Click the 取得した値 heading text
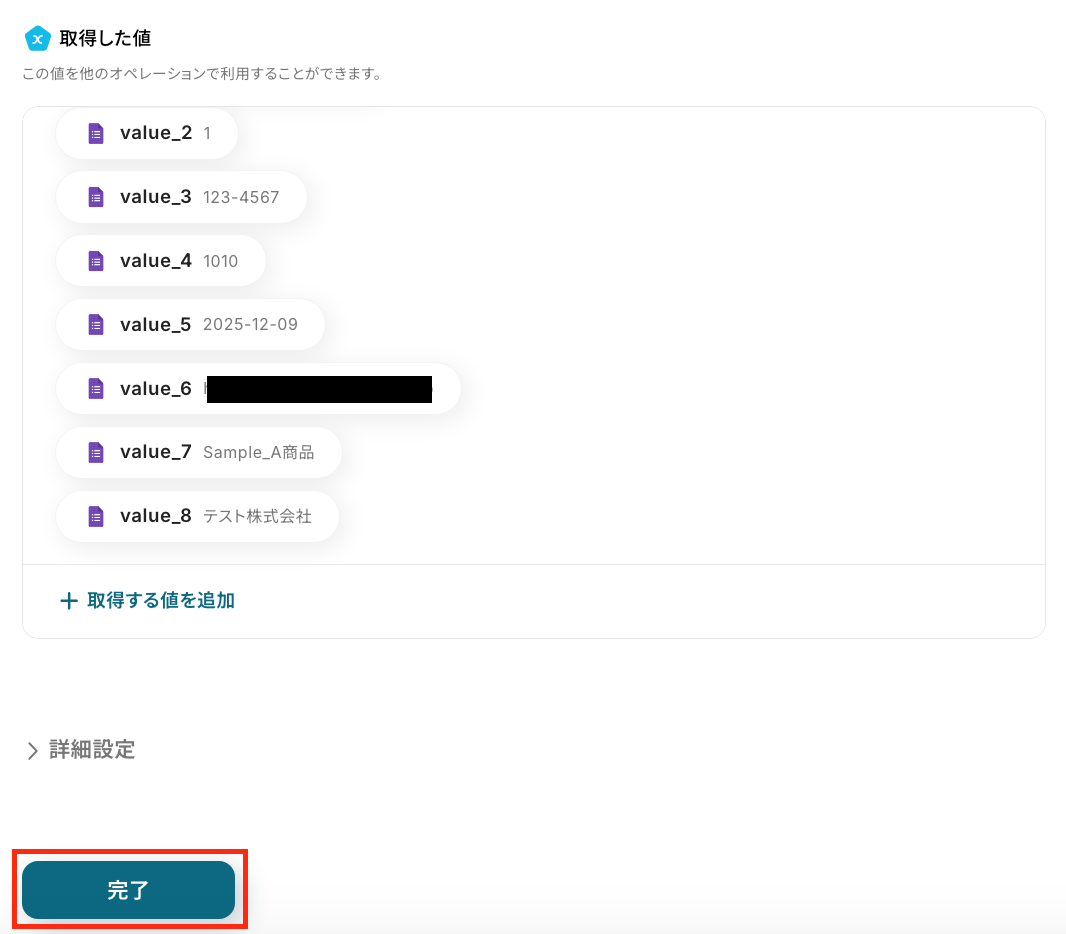 click(x=105, y=39)
